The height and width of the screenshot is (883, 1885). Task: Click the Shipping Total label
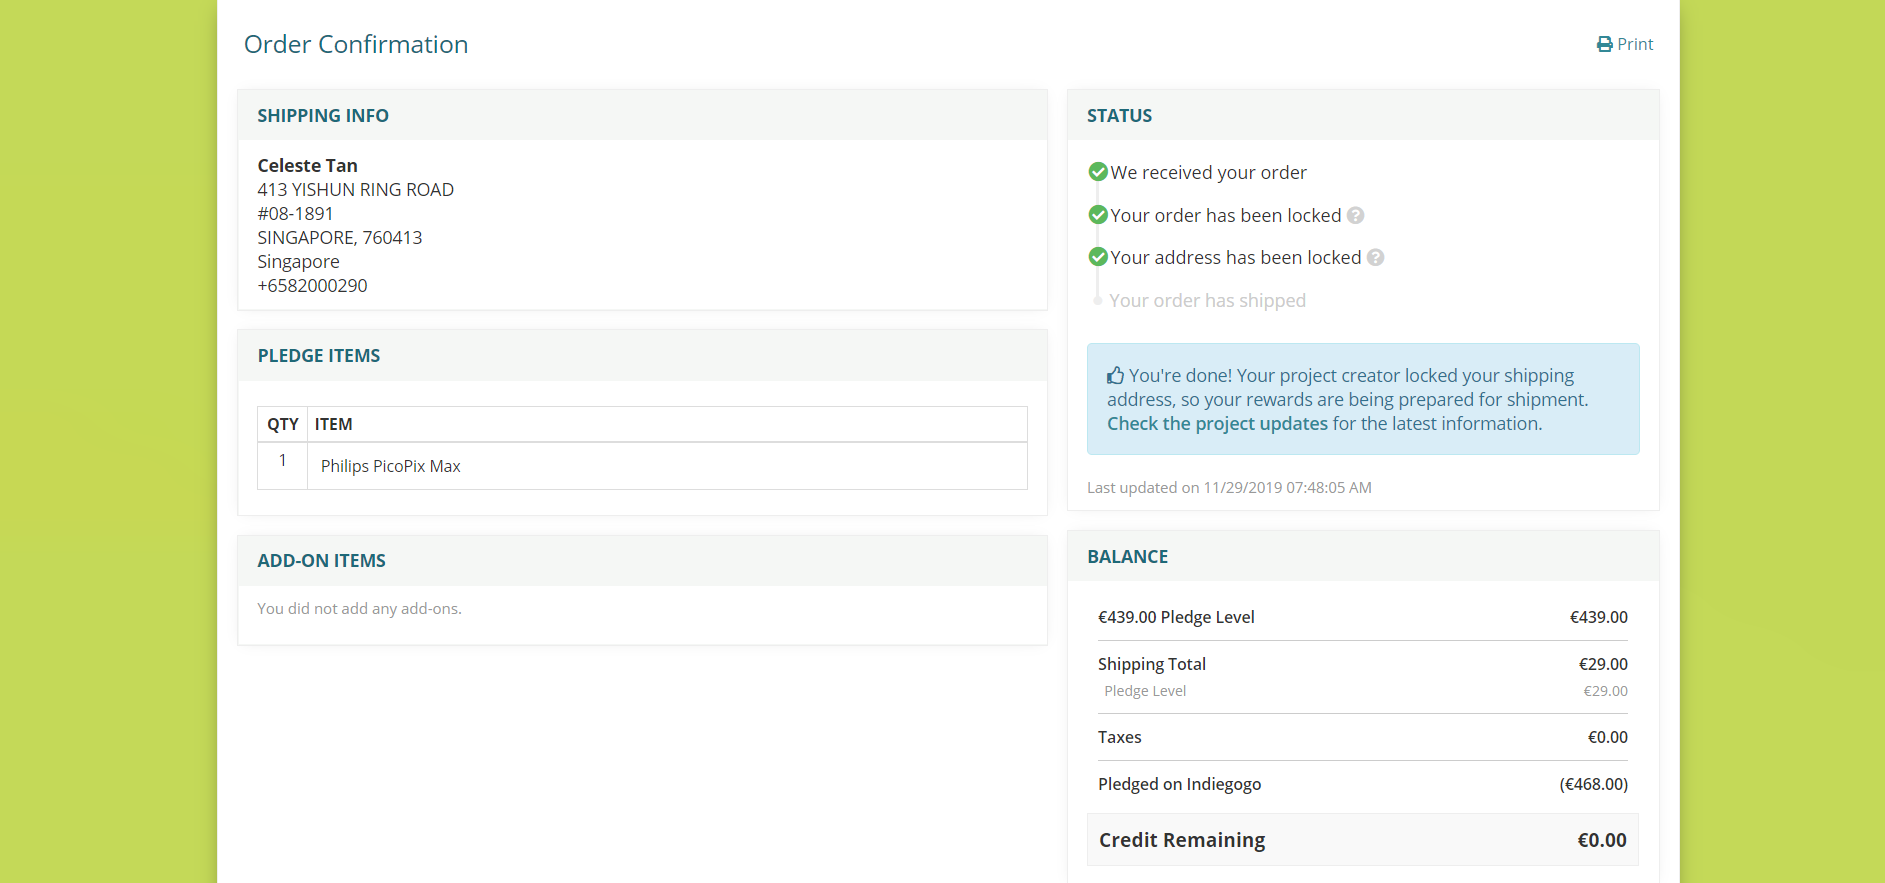click(x=1152, y=664)
